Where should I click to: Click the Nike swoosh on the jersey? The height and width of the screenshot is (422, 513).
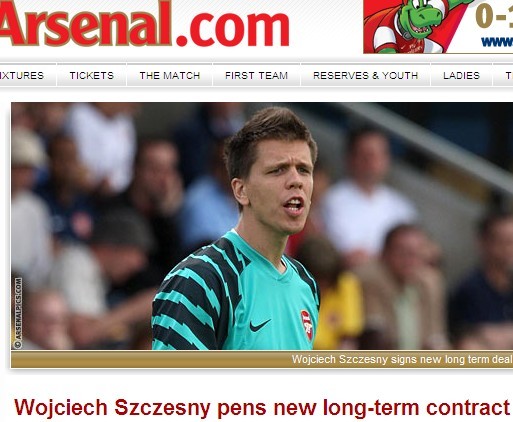260,325
